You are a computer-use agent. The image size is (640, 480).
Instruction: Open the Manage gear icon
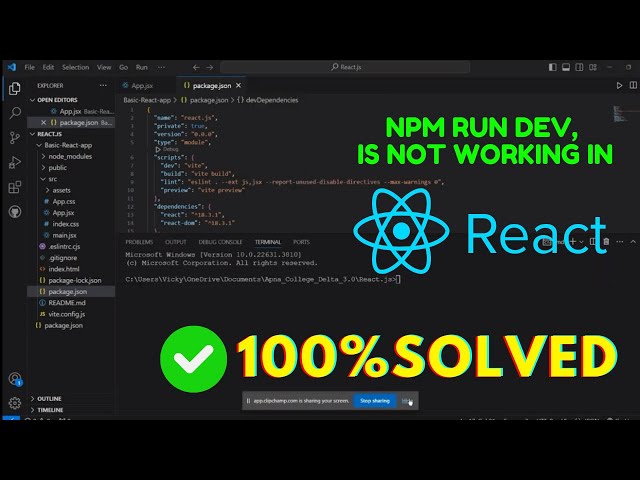point(15,403)
